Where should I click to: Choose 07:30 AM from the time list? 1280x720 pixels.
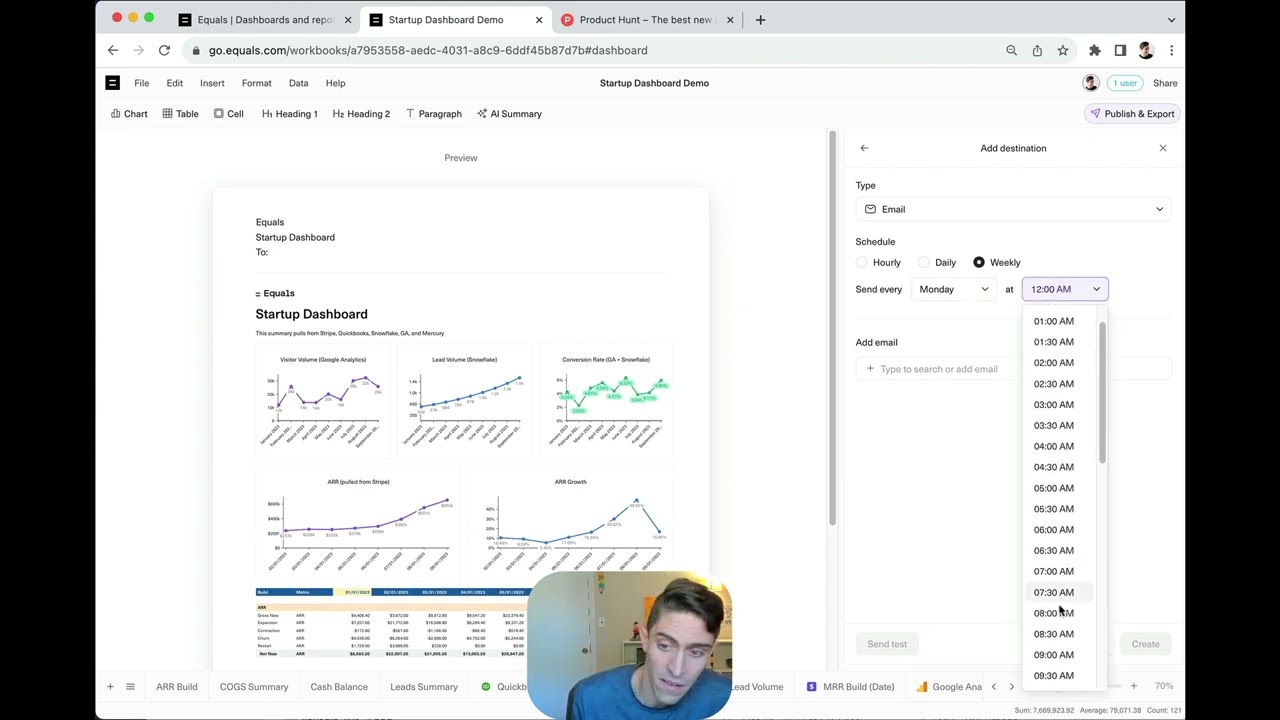click(1054, 592)
